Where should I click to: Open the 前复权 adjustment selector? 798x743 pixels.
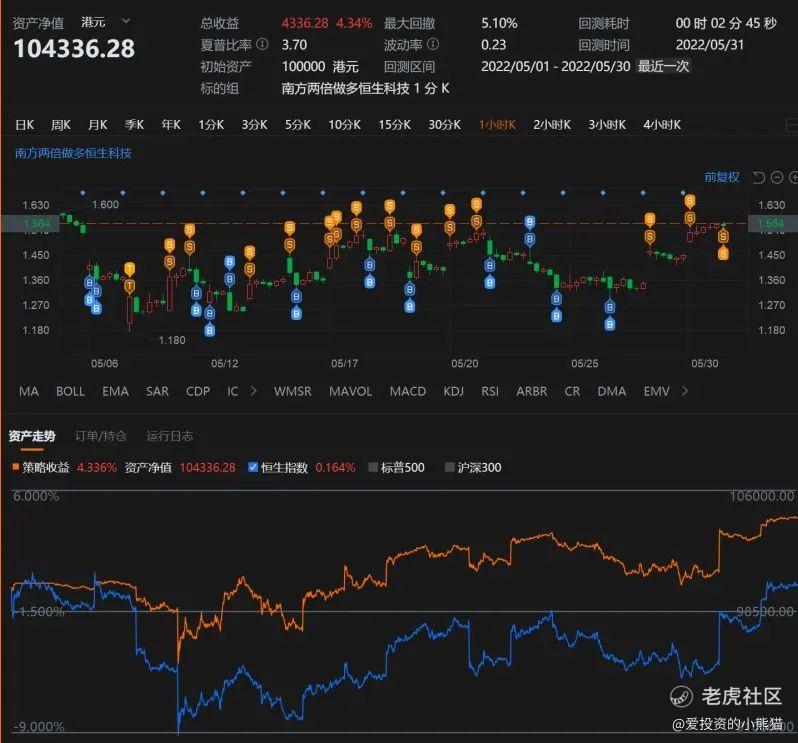(x=722, y=177)
